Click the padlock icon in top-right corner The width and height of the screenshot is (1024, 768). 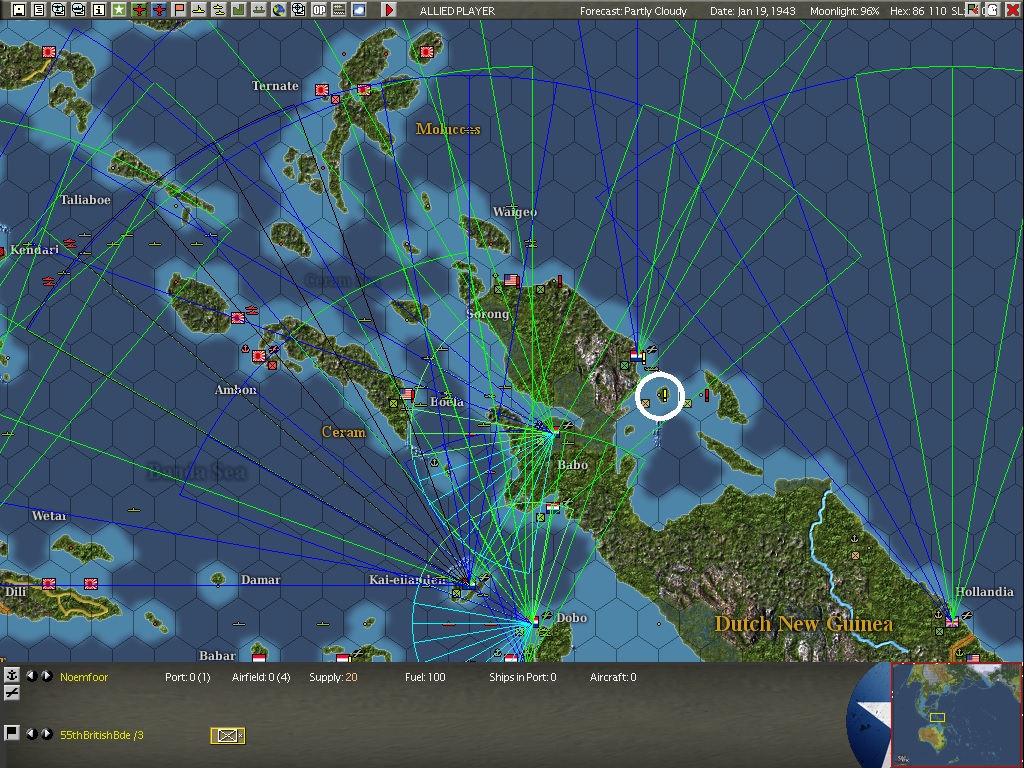[992, 10]
